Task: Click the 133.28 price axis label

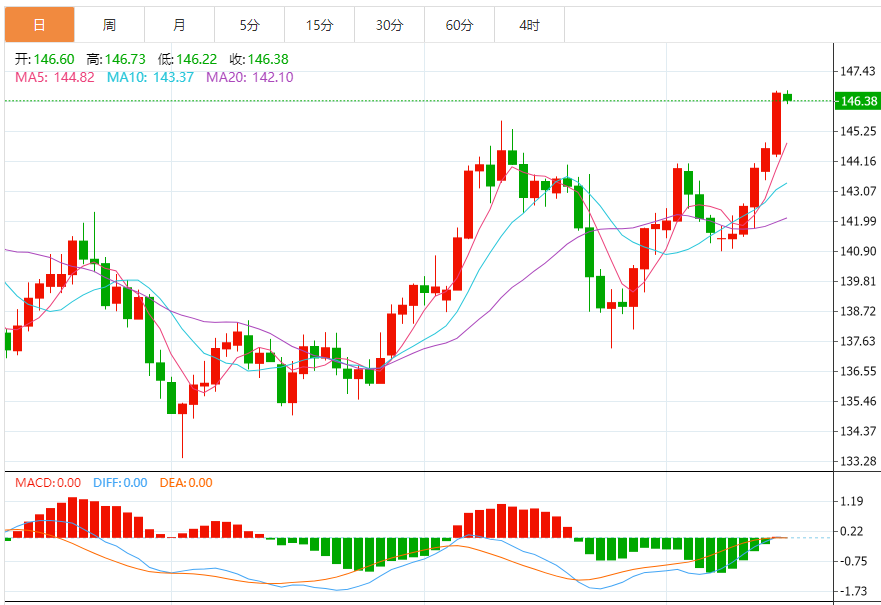Action: [858, 462]
